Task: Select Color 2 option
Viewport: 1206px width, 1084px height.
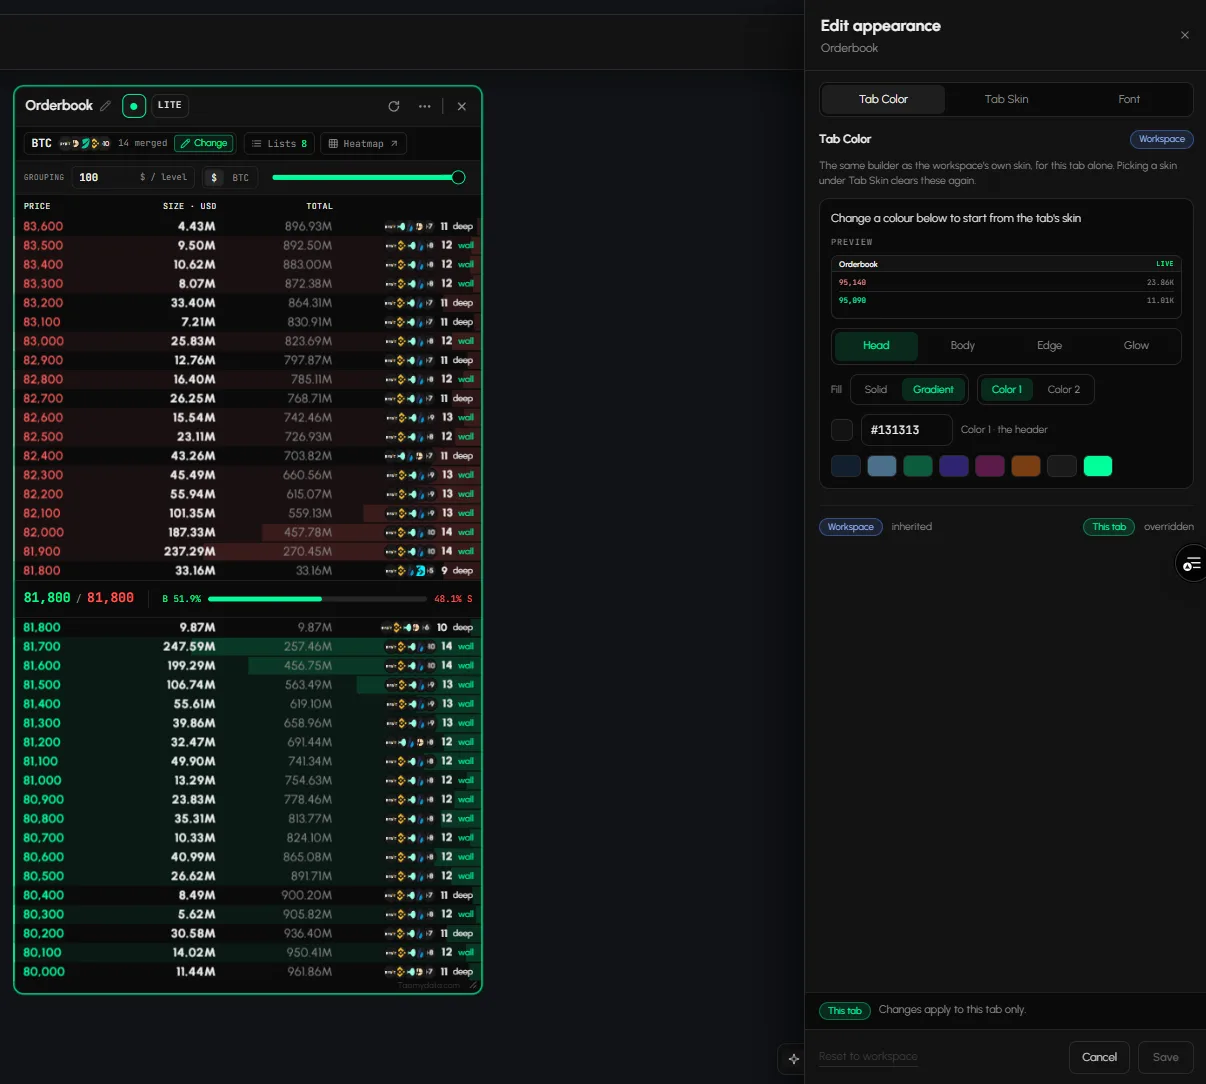Action: click(x=1063, y=389)
